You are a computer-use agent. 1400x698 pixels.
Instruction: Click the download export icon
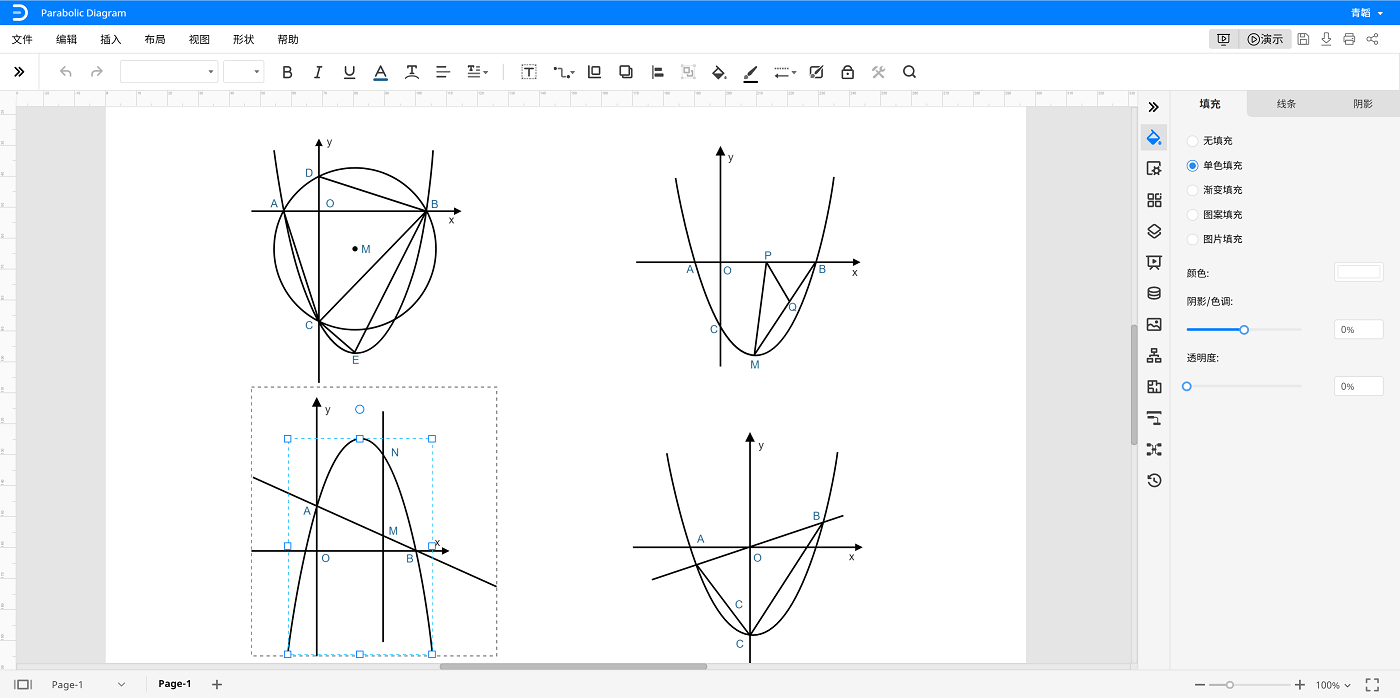coord(1326,39)
